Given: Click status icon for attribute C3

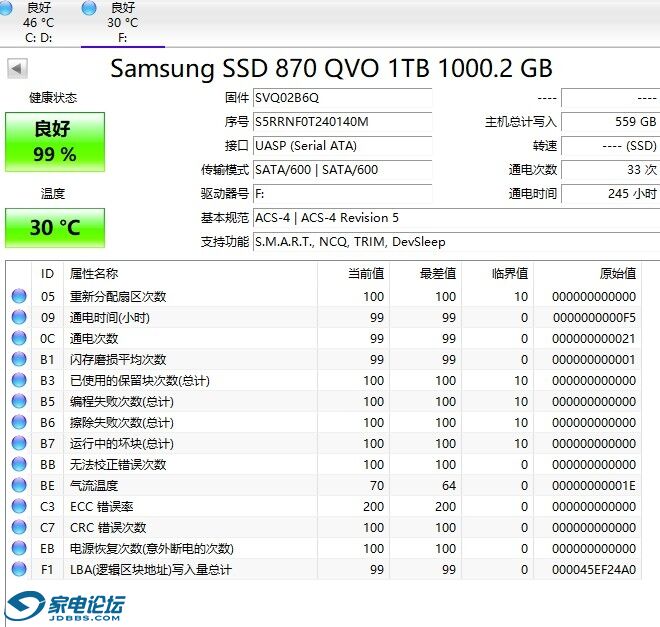Looking at the screenshot, I should click(x=19, y=506).
